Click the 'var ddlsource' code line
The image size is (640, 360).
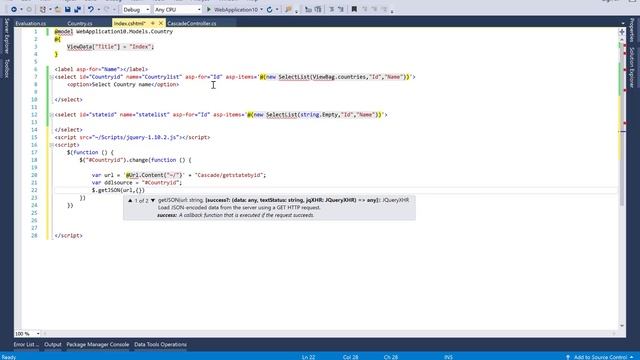(137, 183)
